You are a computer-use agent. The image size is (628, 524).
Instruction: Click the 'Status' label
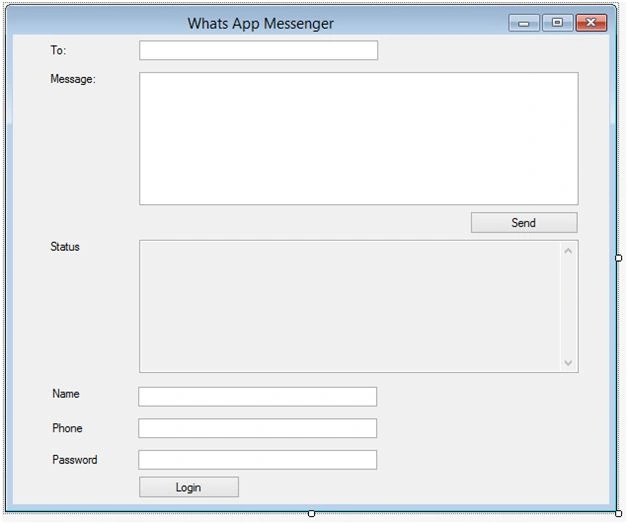click(x=65, y=246)
